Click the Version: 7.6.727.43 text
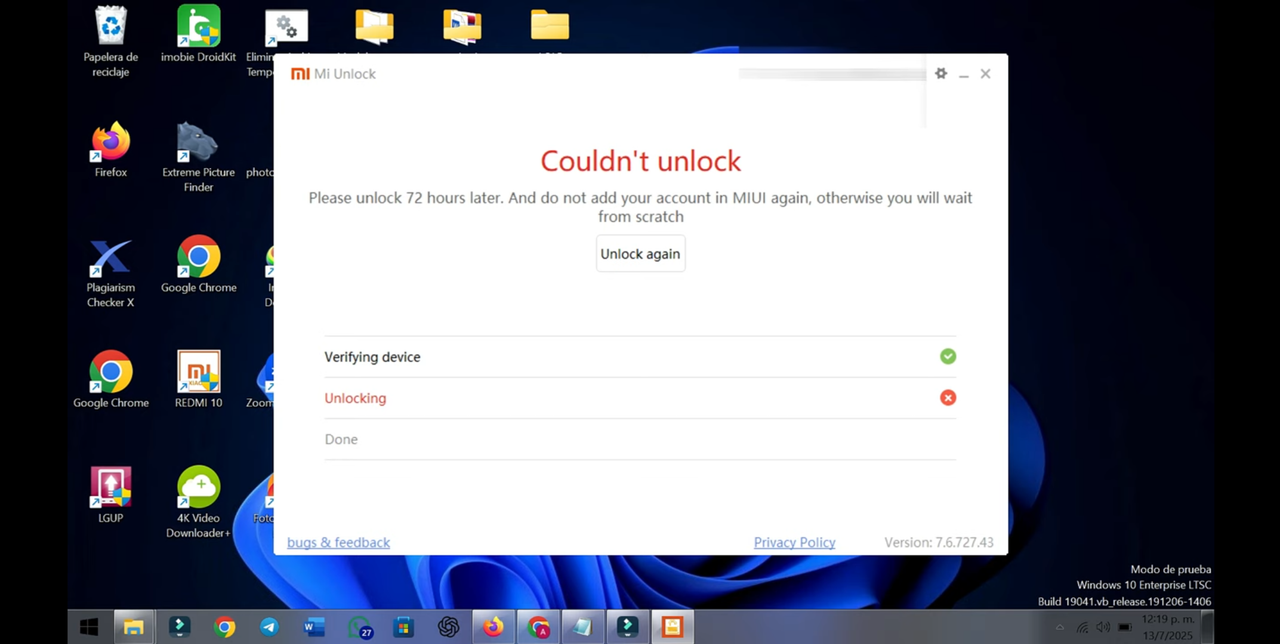Image resolution: width=1280 pixels, height=644 pixels. [939, 542]
